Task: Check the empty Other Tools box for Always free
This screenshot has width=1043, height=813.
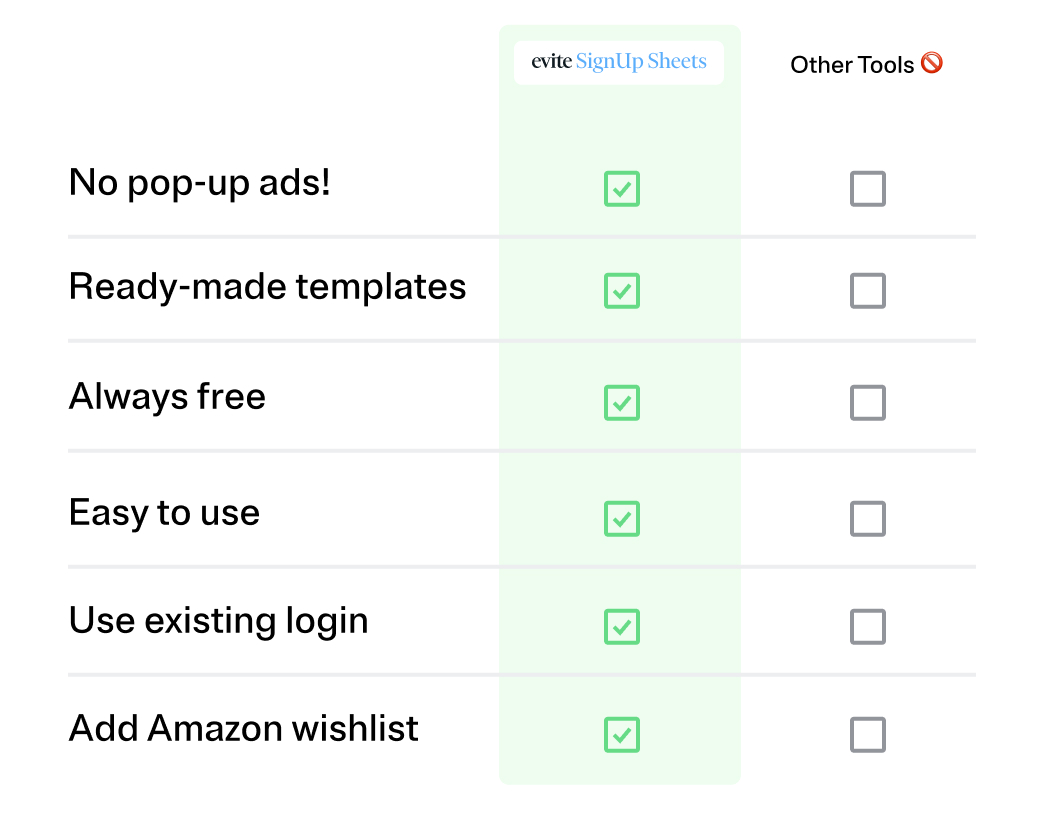Action: [868, 403]
